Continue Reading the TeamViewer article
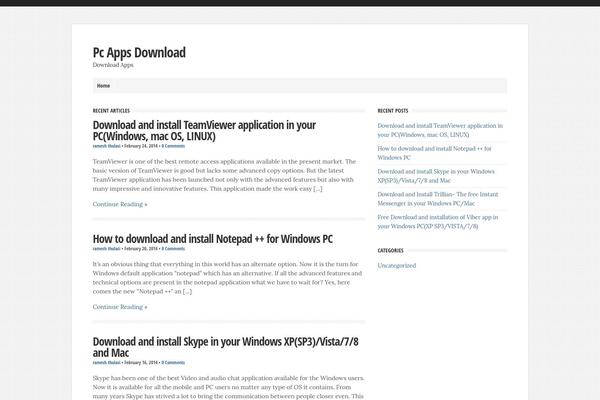 point(120,204)
